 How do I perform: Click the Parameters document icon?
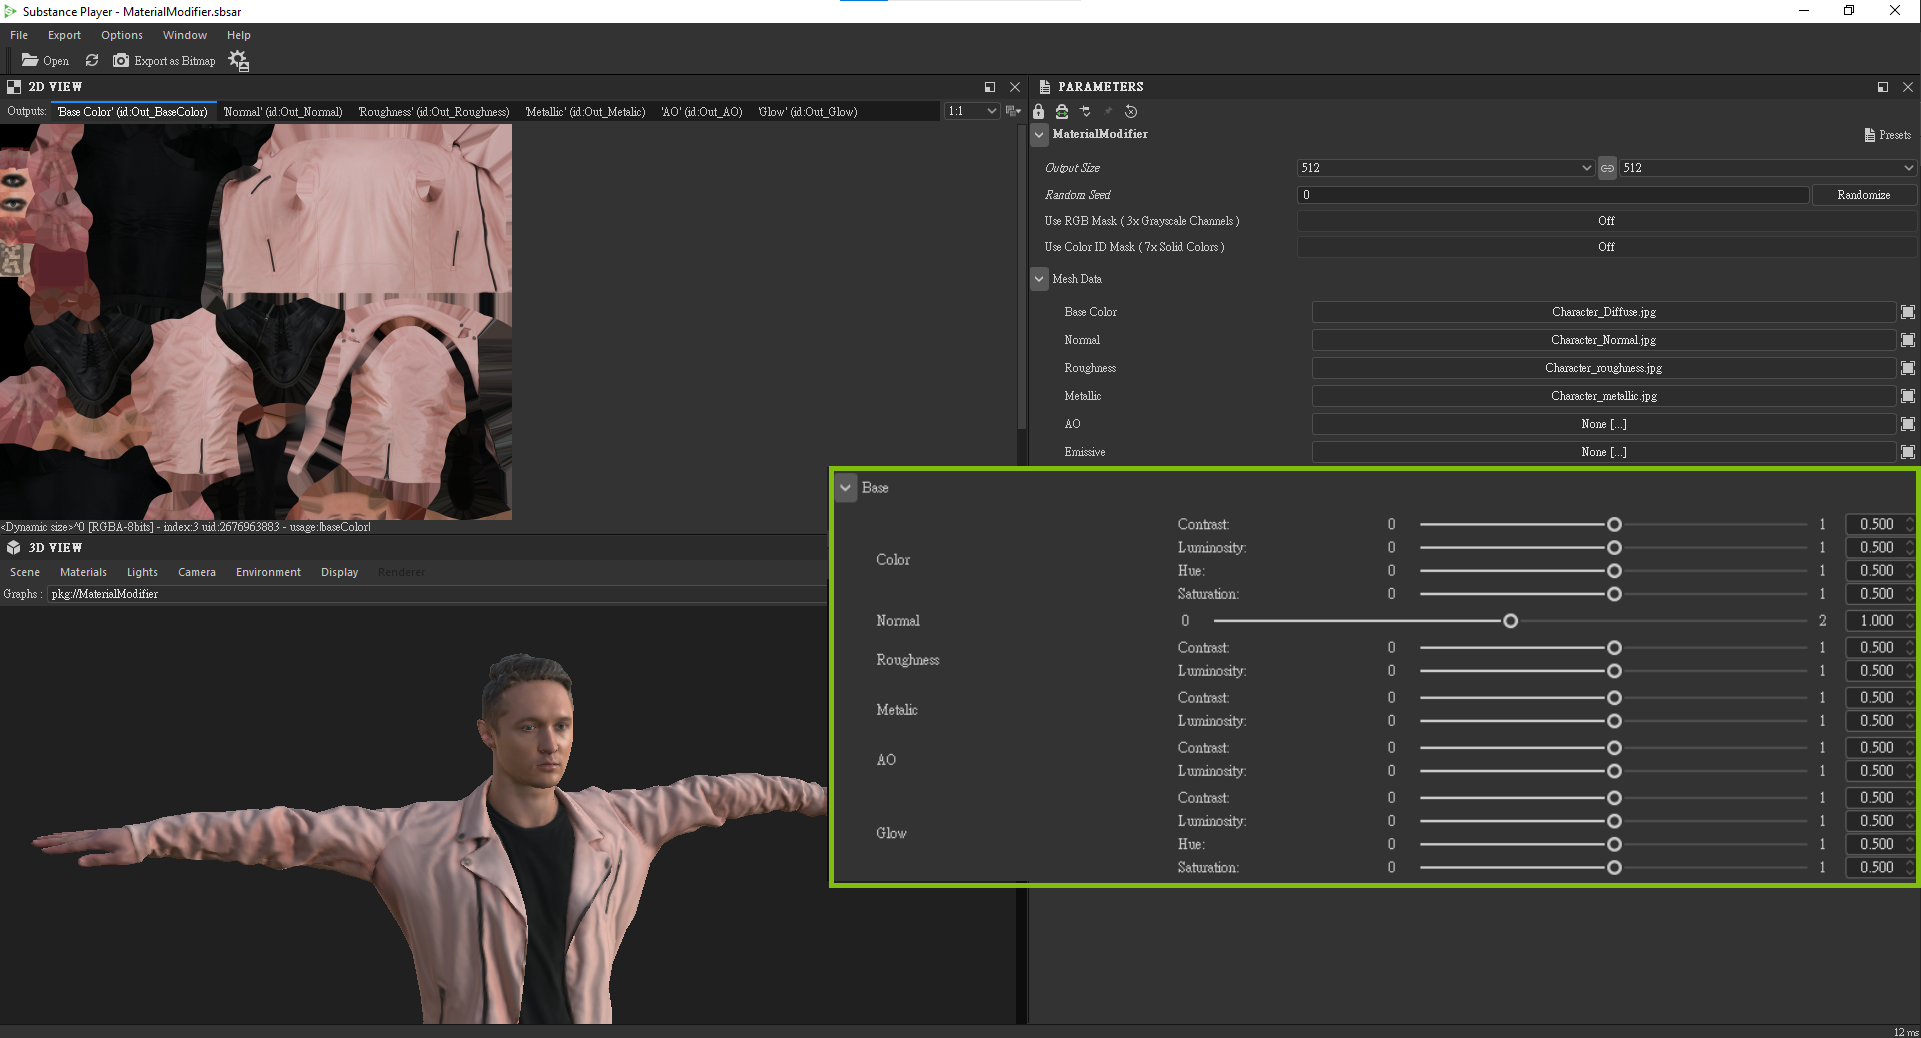pos(1044,87)
